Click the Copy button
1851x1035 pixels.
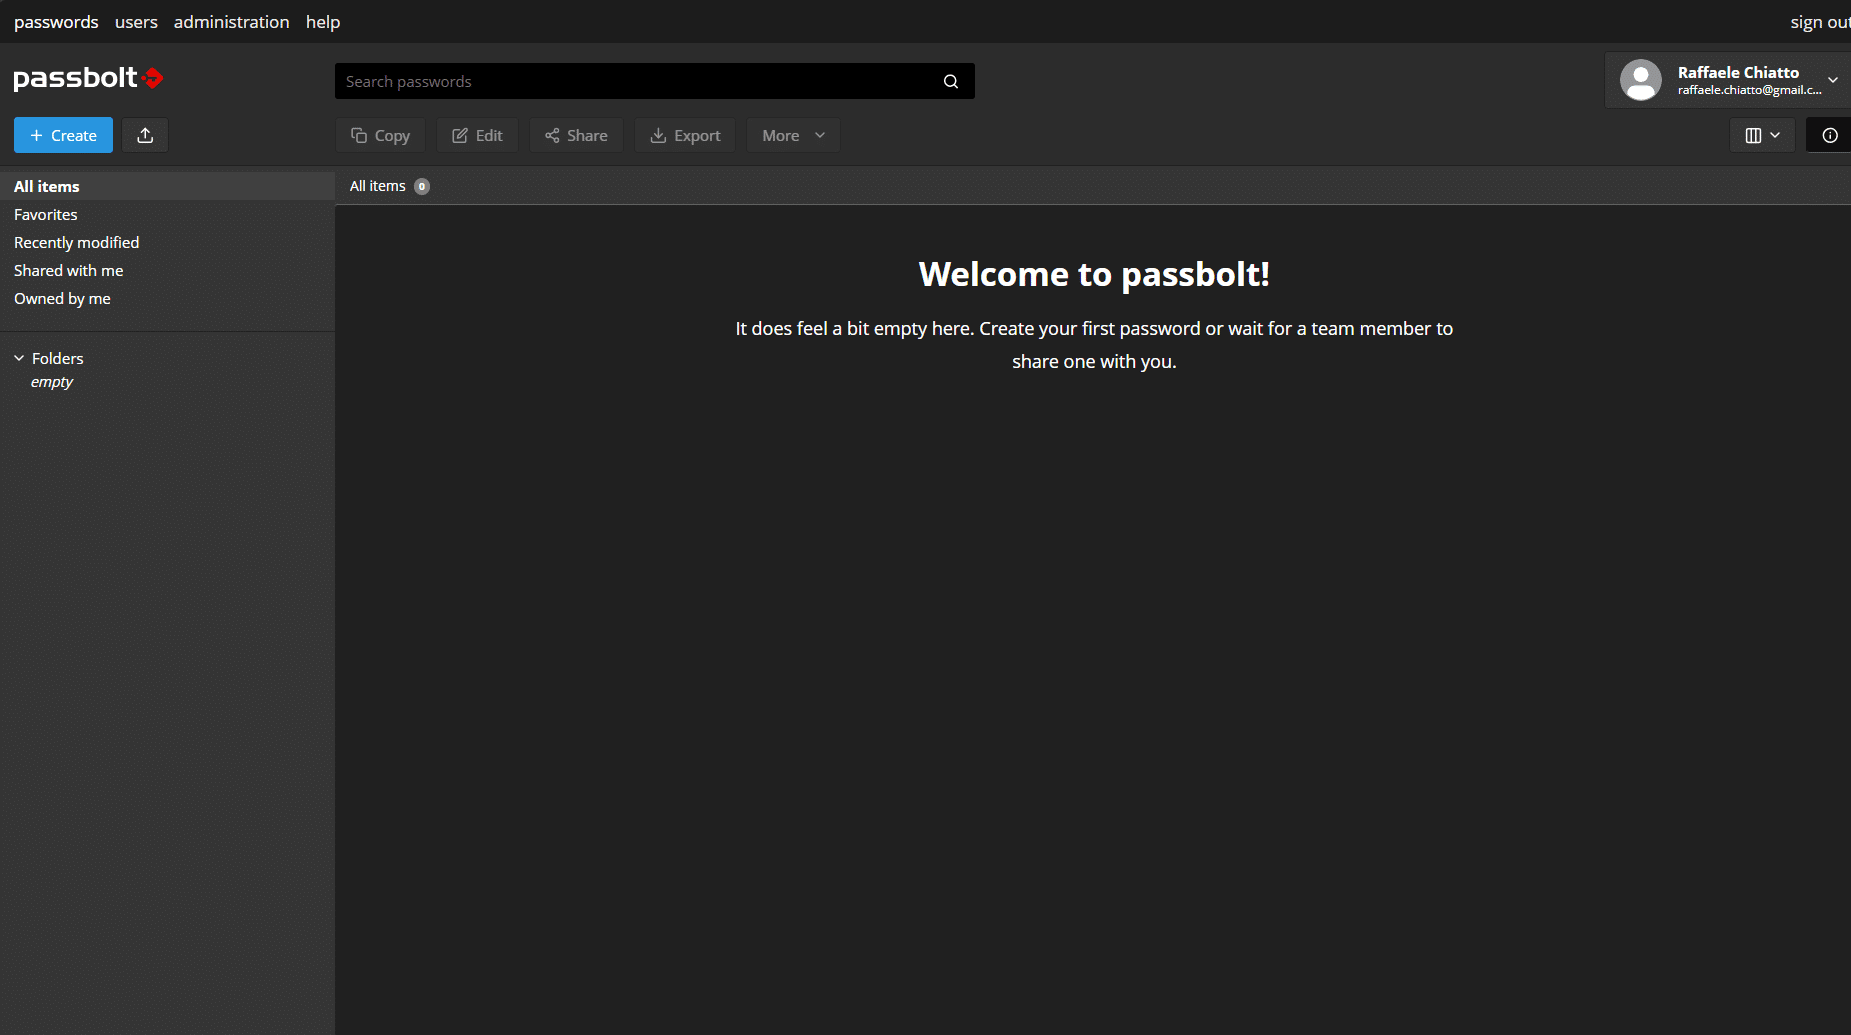380,135
